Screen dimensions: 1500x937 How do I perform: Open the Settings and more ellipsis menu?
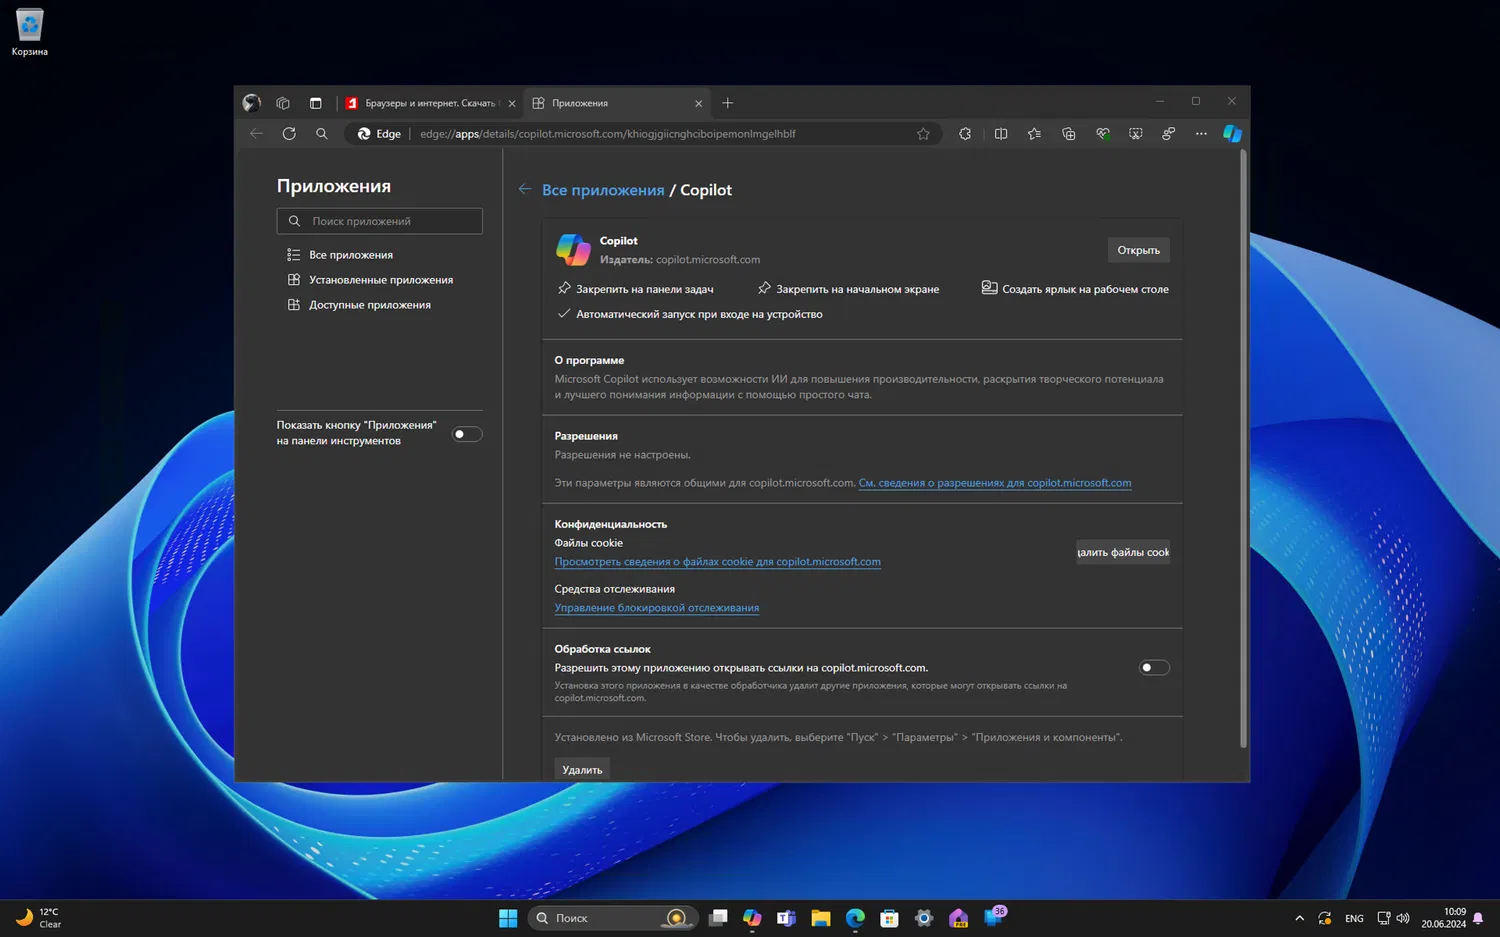[1201, 134]
